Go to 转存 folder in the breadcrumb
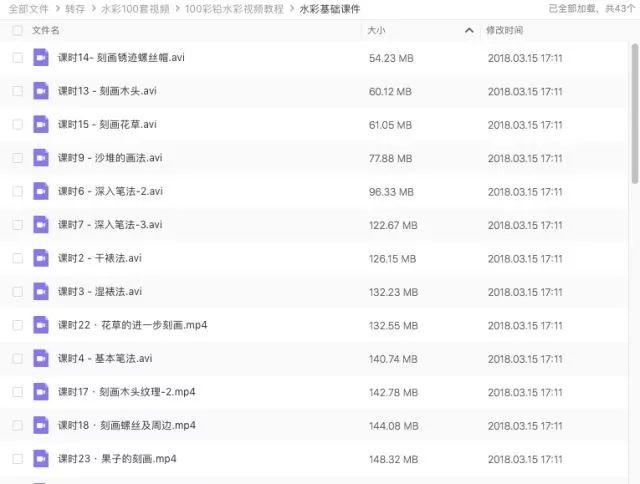Image resolution: width=640 pixels, height=484 pixels. 75,9
